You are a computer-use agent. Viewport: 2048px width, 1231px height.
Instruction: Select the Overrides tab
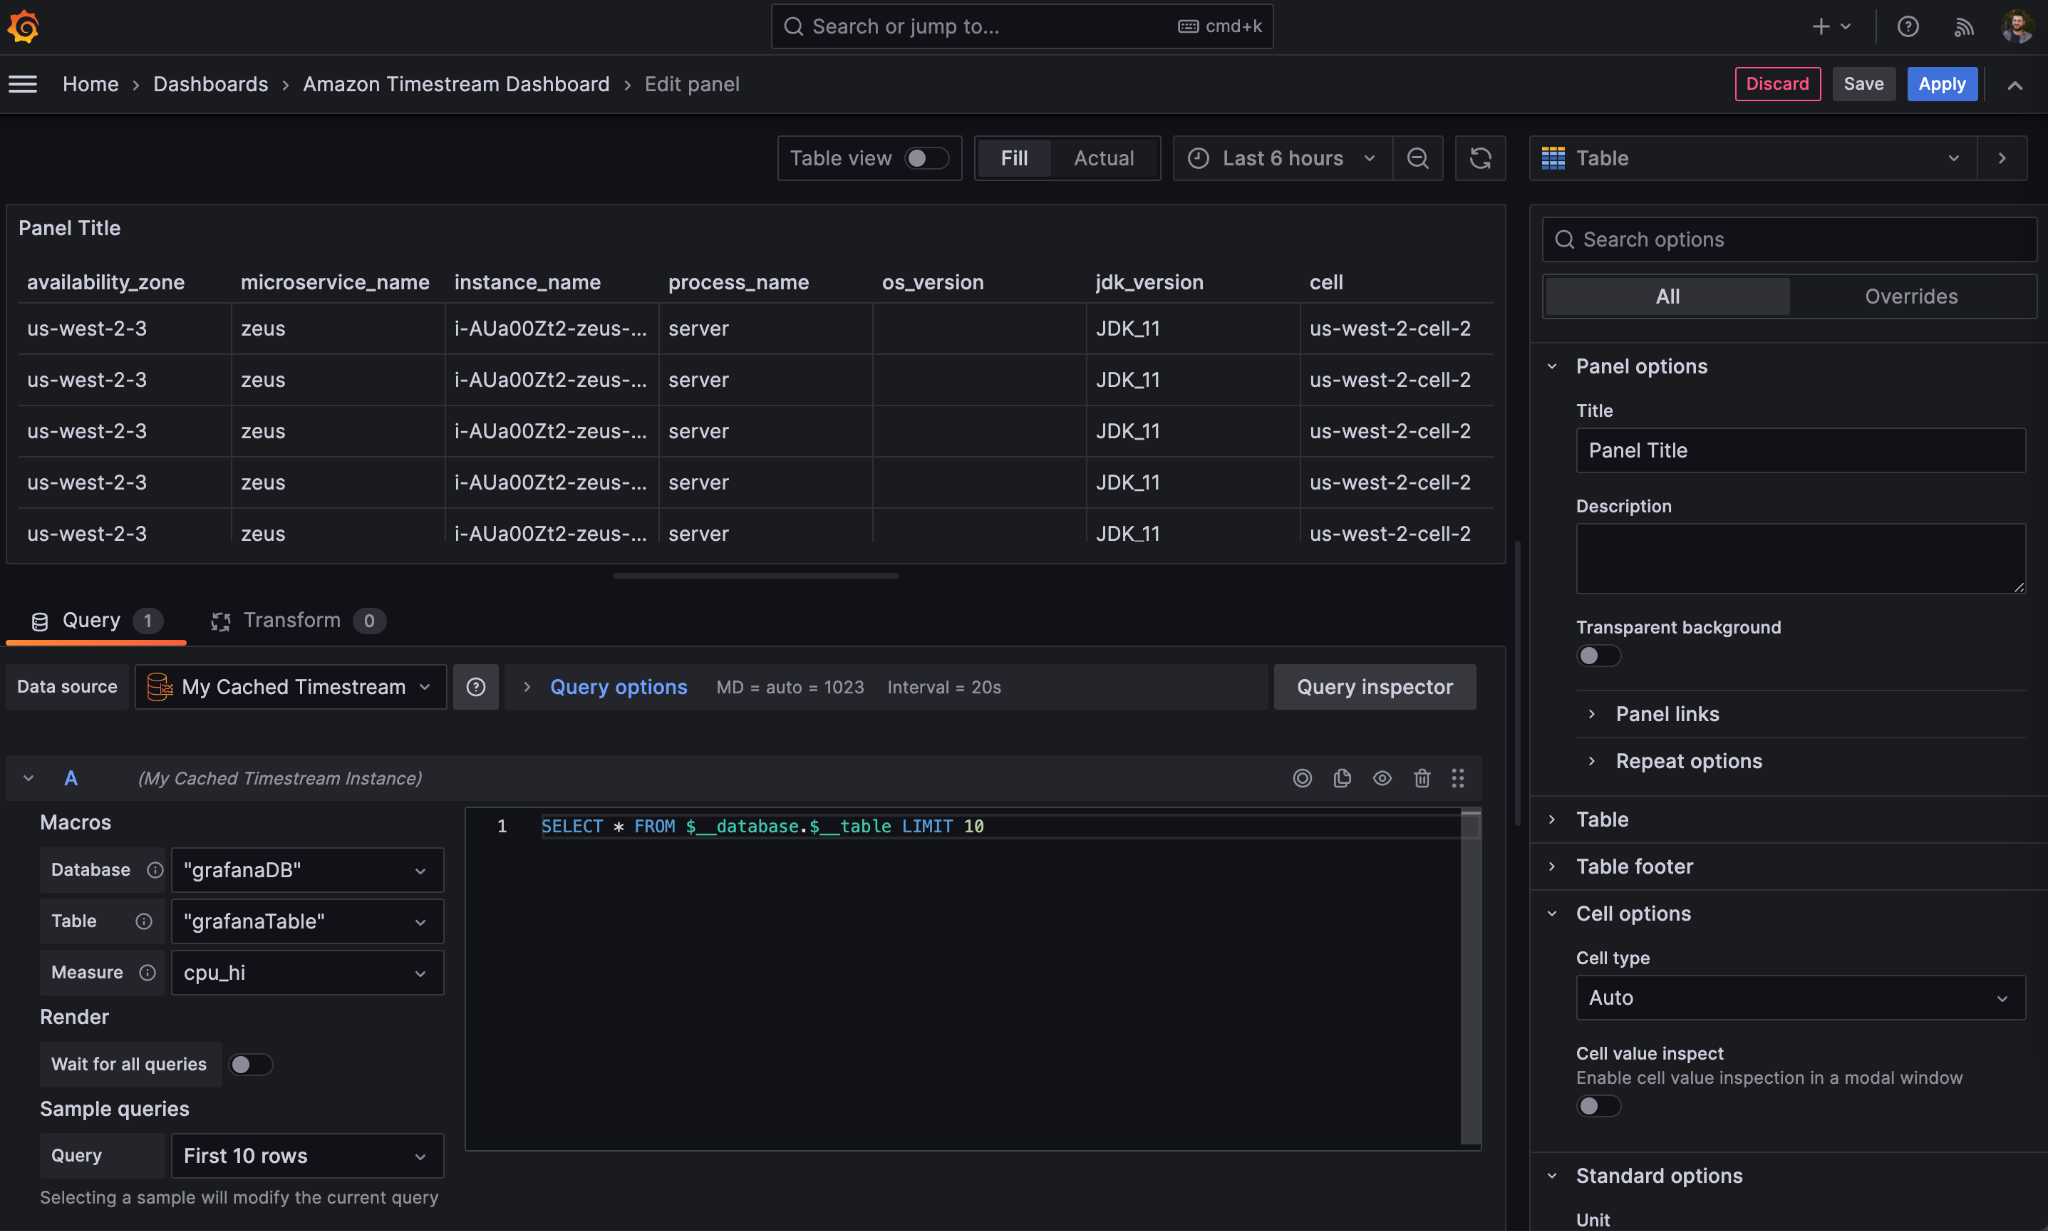[x=1911, y=296]
